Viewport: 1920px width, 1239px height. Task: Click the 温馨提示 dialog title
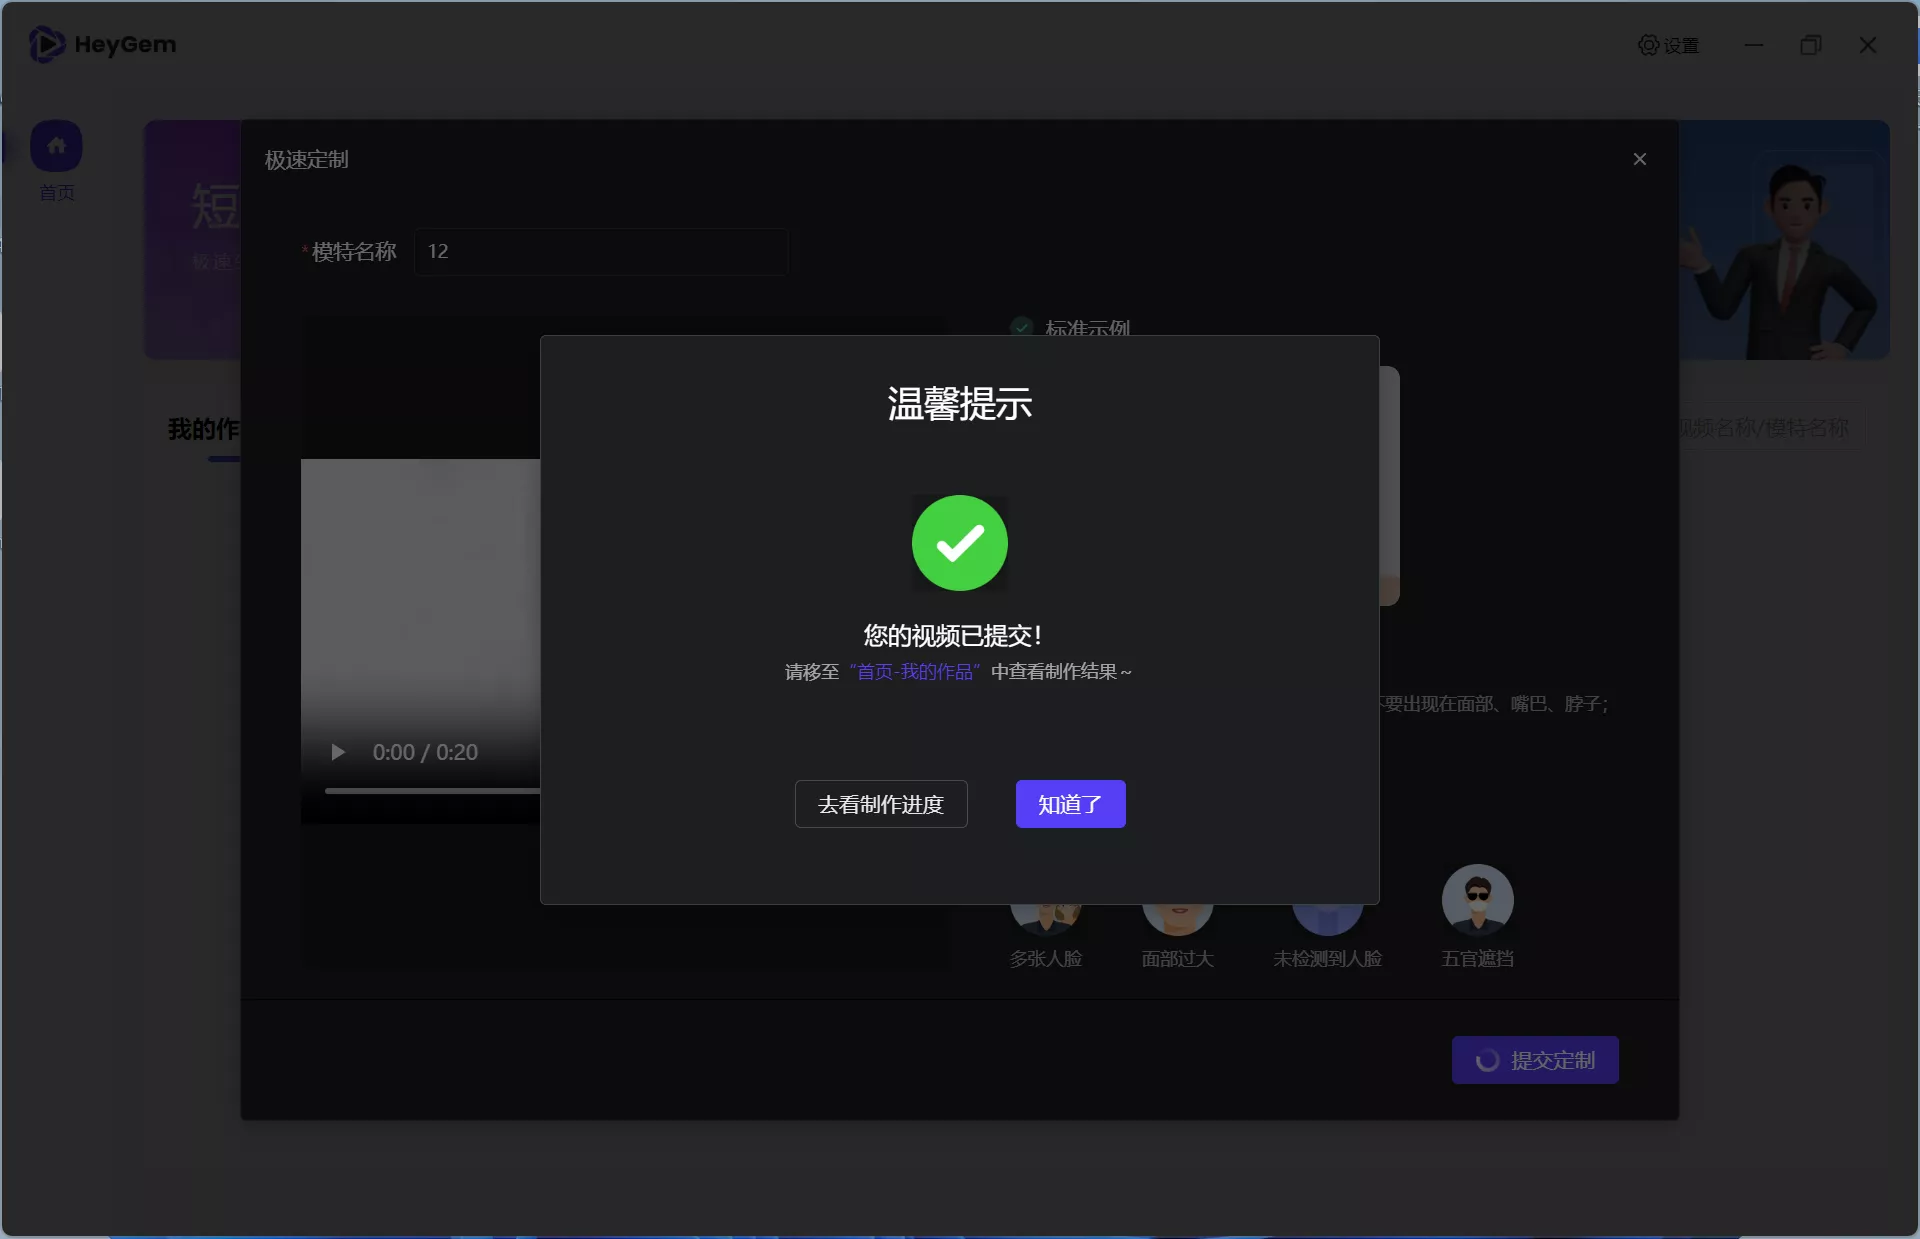960,404
